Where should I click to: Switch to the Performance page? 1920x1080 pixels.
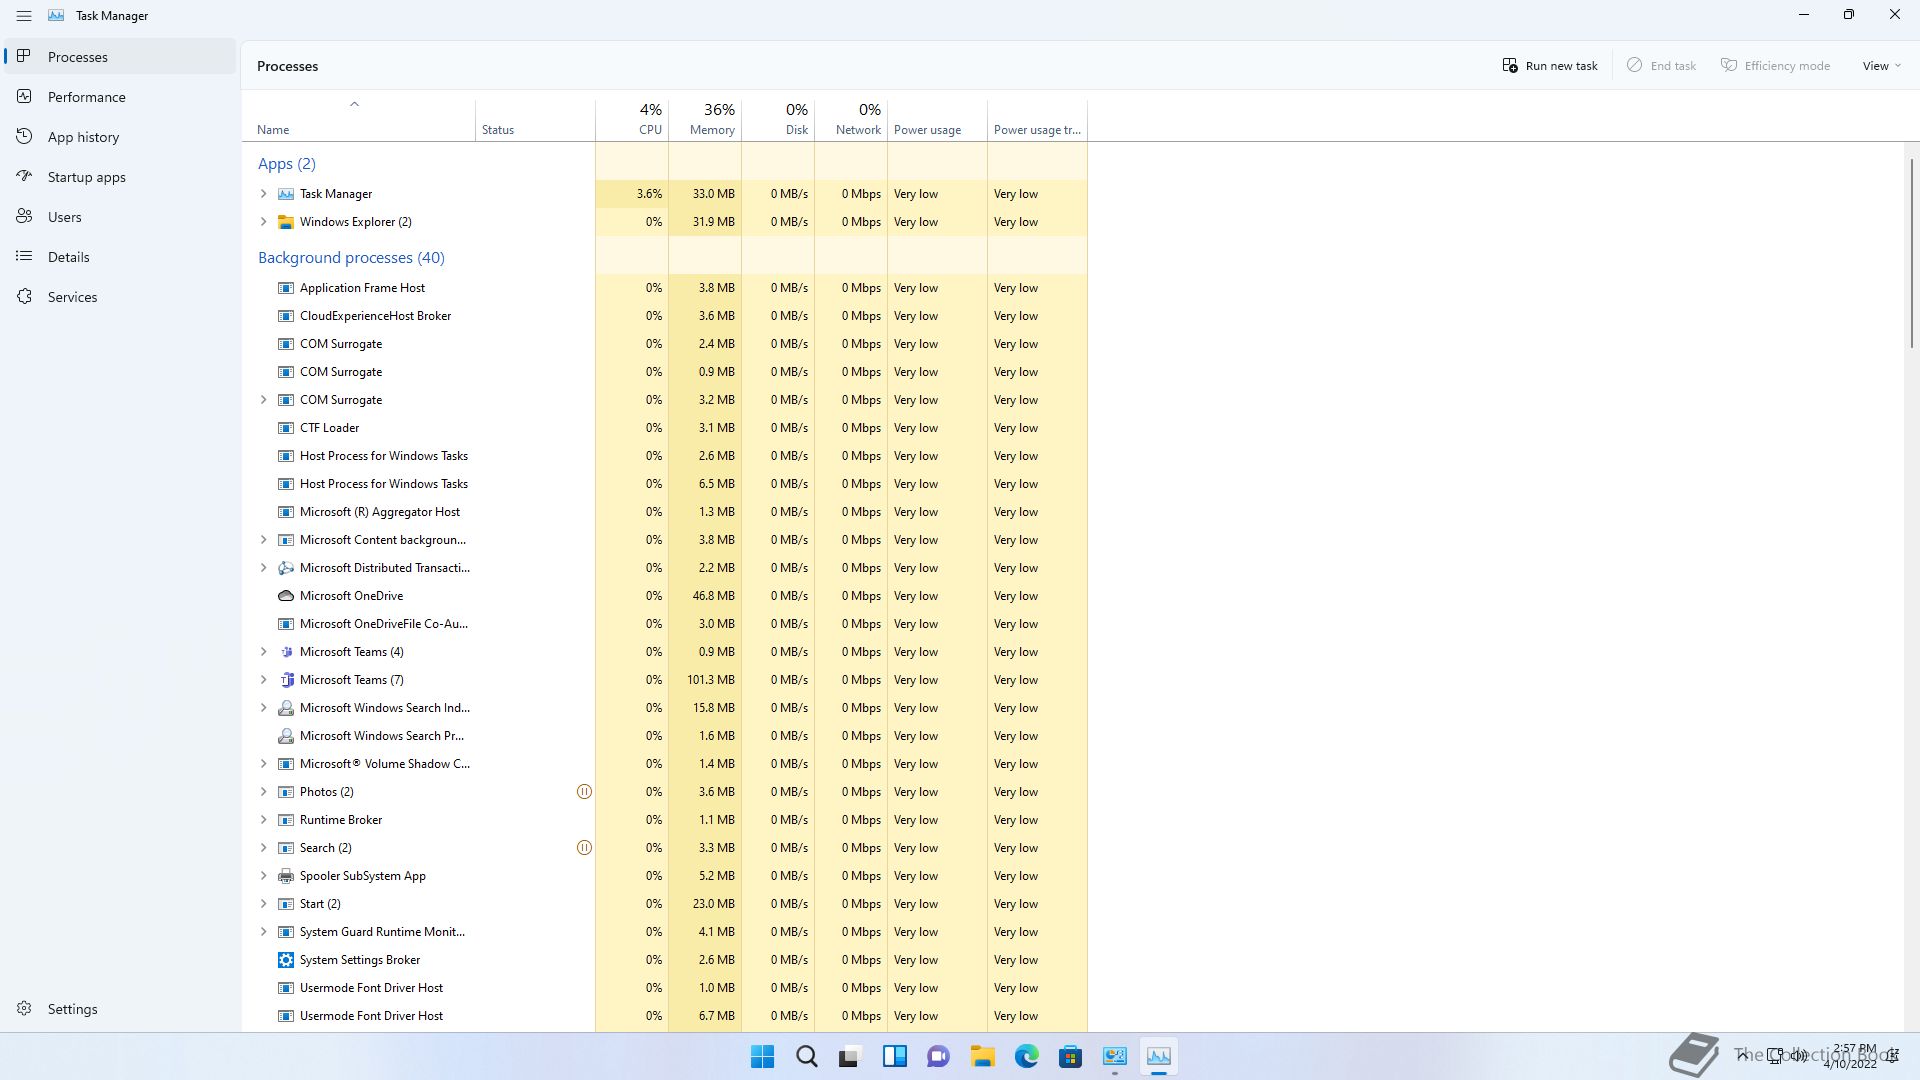[120, 97]
